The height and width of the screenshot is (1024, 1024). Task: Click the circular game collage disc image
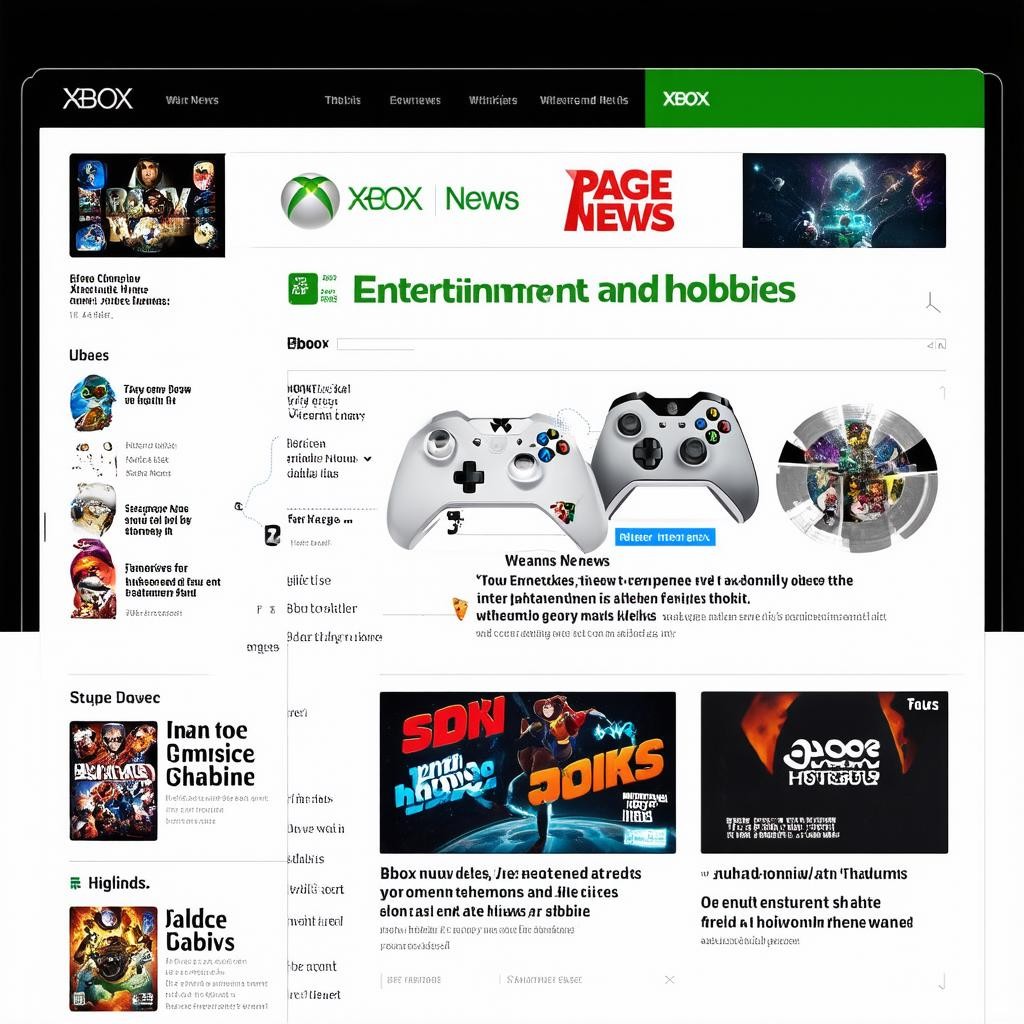coord(857,478)
